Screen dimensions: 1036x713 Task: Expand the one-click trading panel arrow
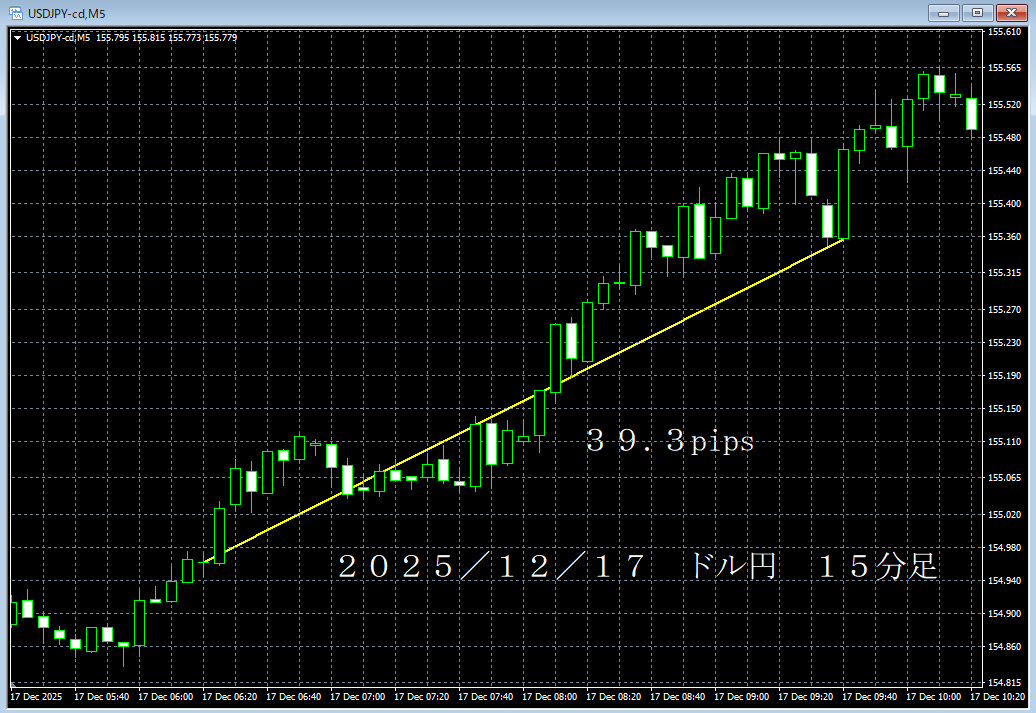pos(18,36)
